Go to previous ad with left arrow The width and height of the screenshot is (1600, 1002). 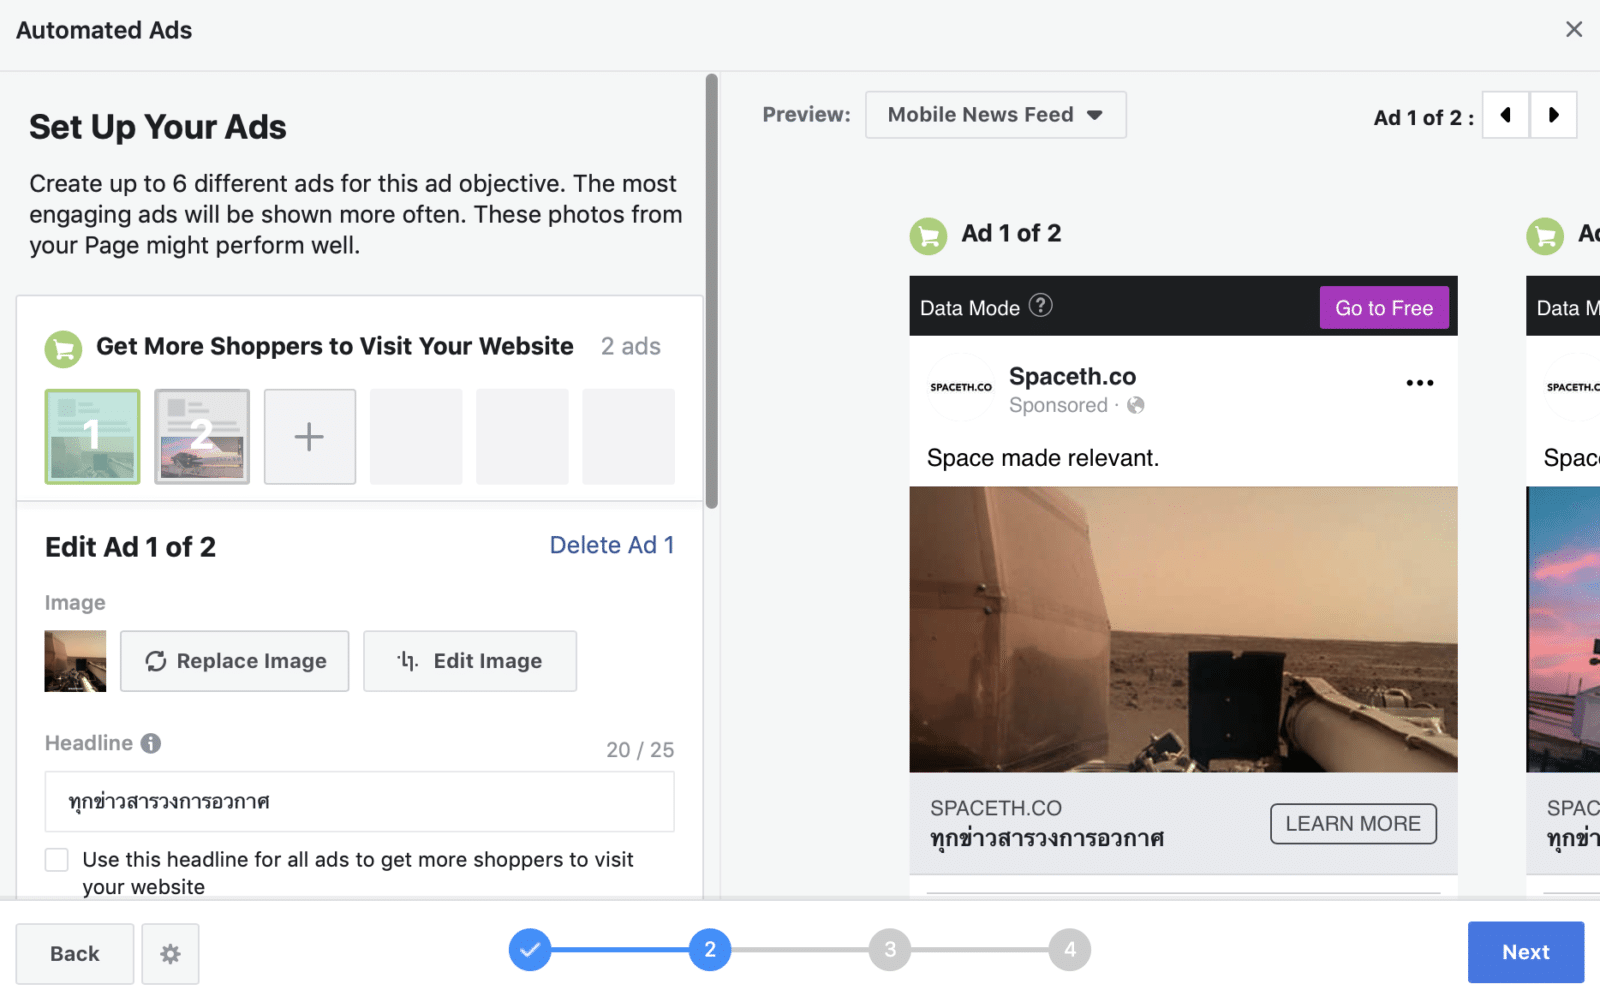click(1505, 115)
